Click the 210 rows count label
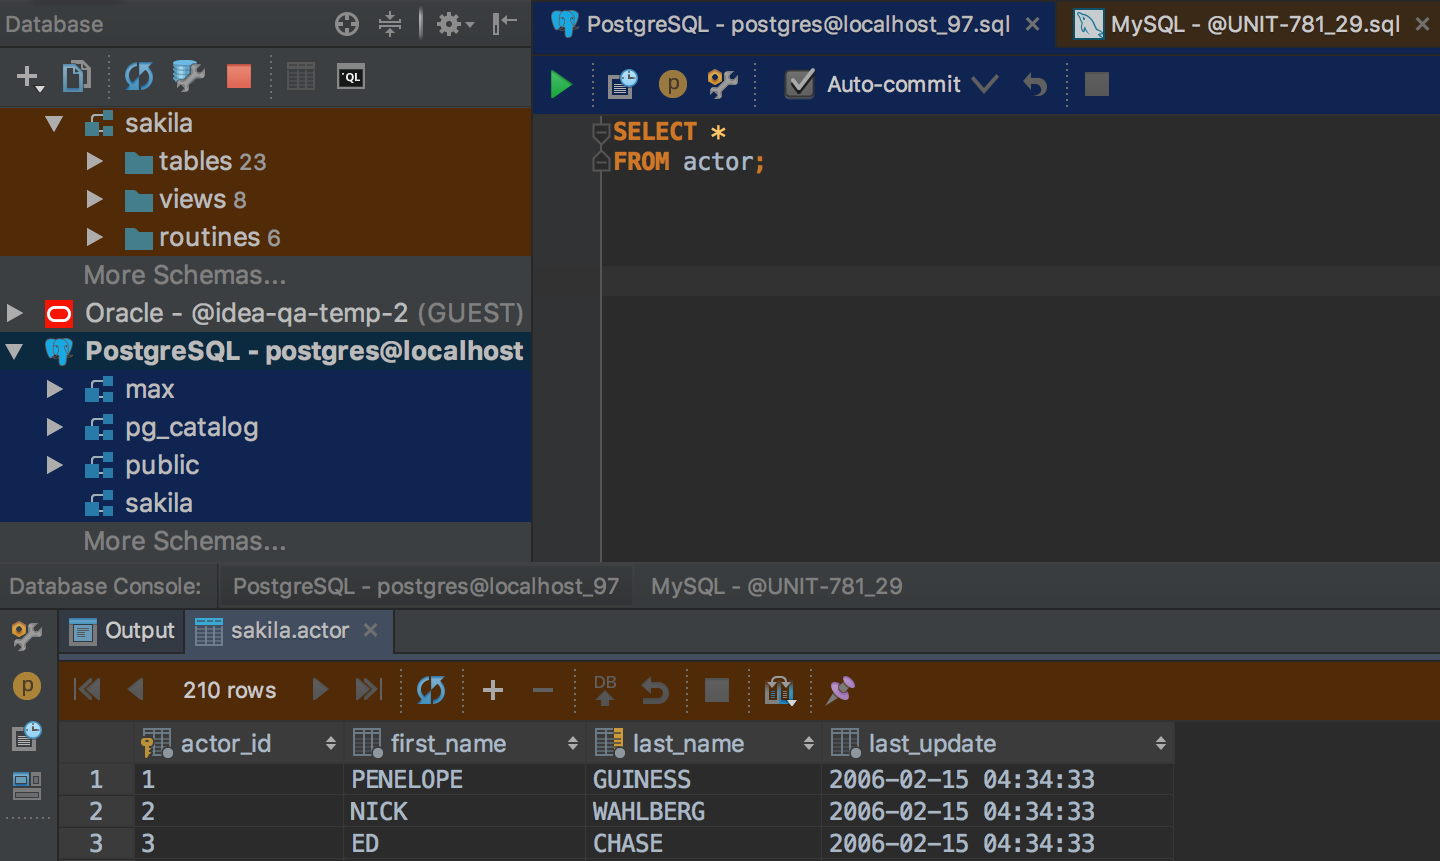The width and height of the screenshot is (1440, 861). [x=229, y=690]
